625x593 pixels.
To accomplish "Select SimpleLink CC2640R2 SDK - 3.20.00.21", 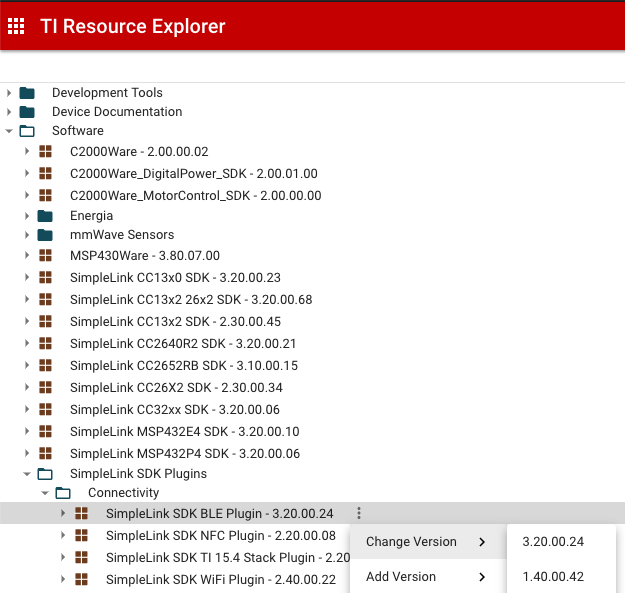I will tap(183, 343).
